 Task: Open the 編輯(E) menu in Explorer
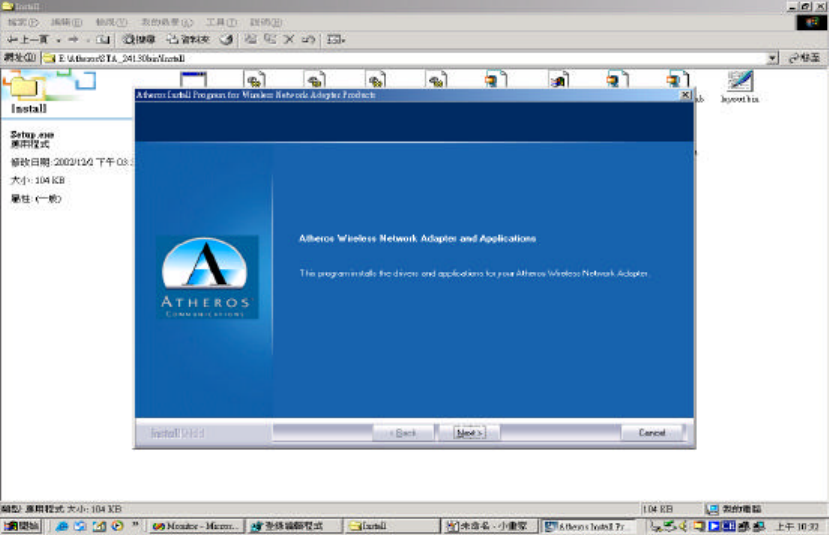pos(66,22)
